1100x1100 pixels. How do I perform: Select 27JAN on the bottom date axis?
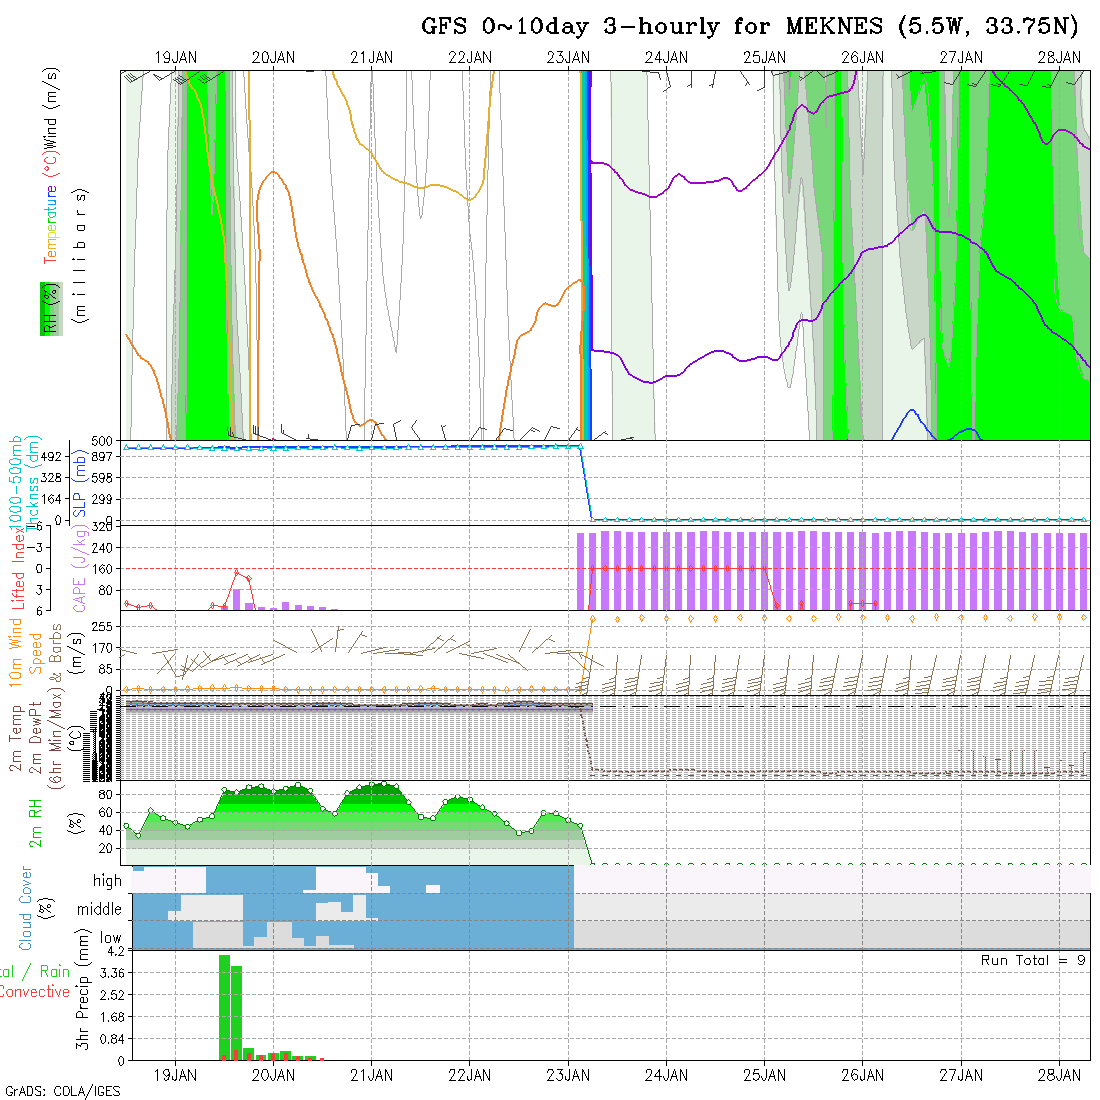pyautogui.click(x=960, y=1075)
